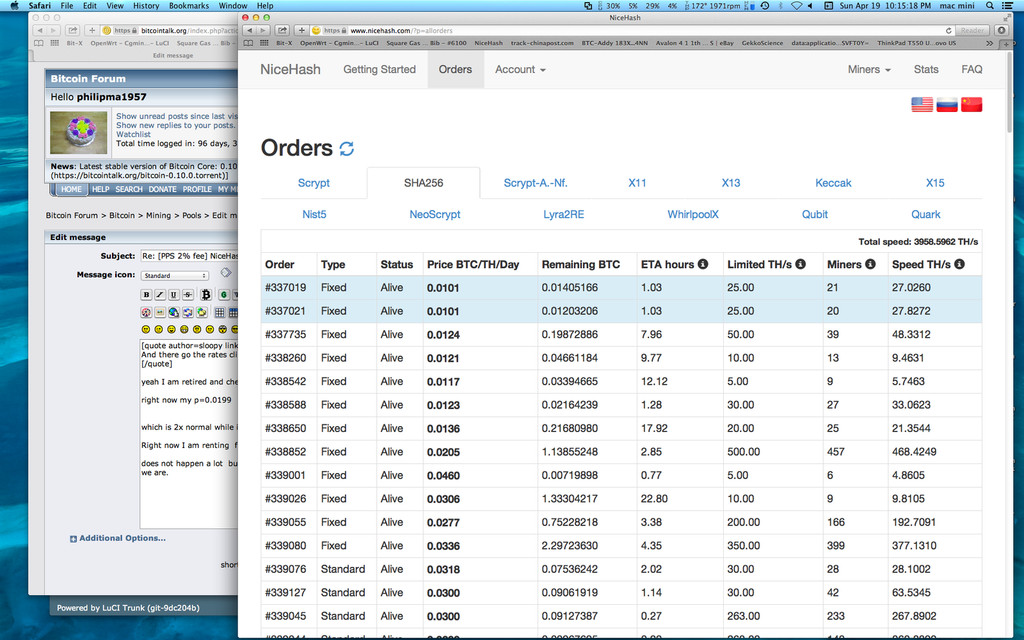Open Downloads button in NiceHash Safari toolbar
Viewport: 1024px width, 640px height.
click(1001, 30)
